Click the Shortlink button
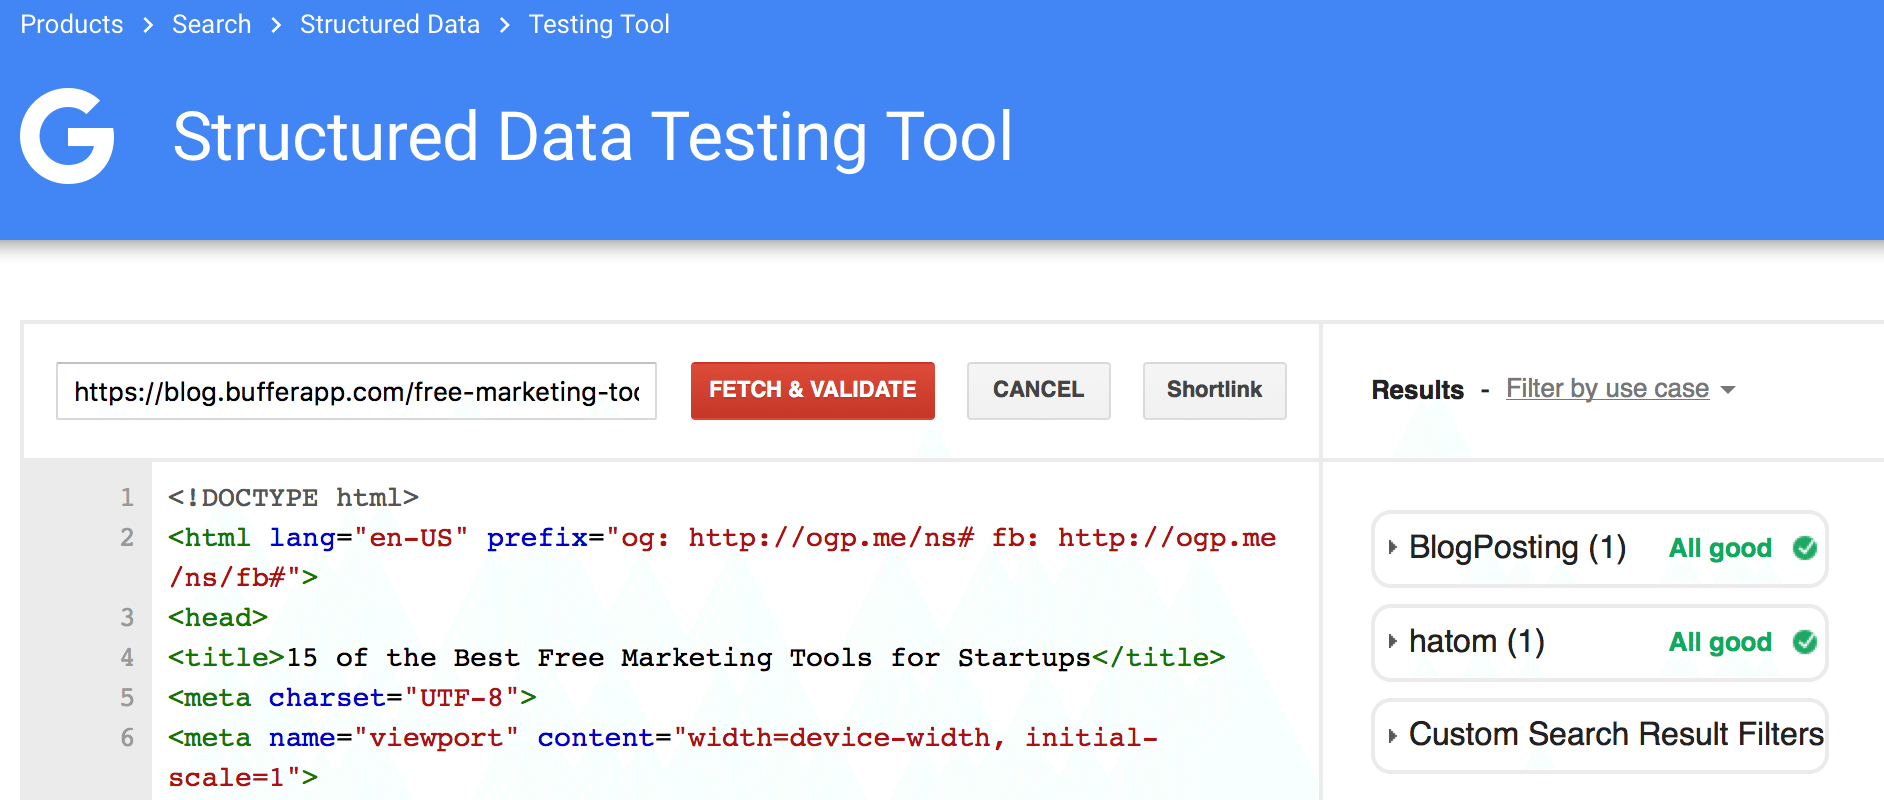Image resolution: width=1884 pixels, height=800 pixels. [x=1214, y=390]
